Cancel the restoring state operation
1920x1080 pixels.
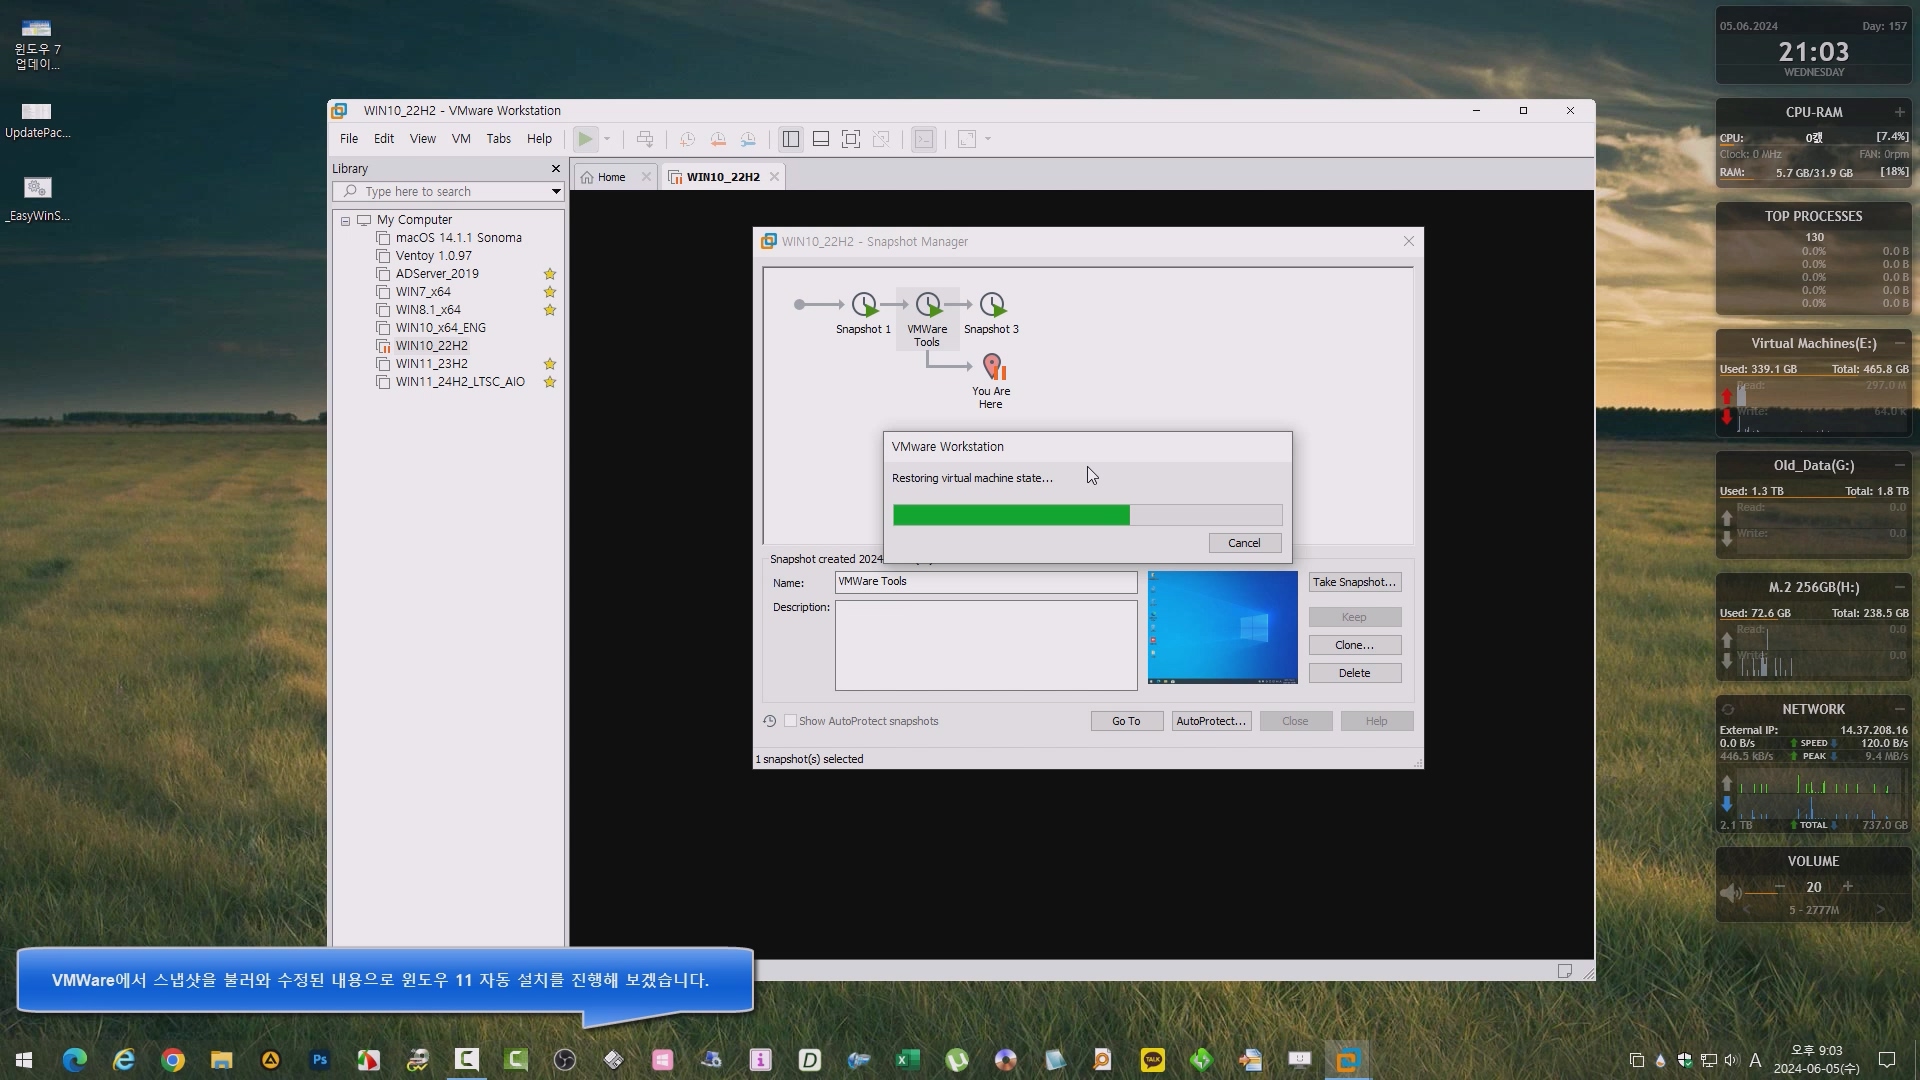(x=1244, y=543)
